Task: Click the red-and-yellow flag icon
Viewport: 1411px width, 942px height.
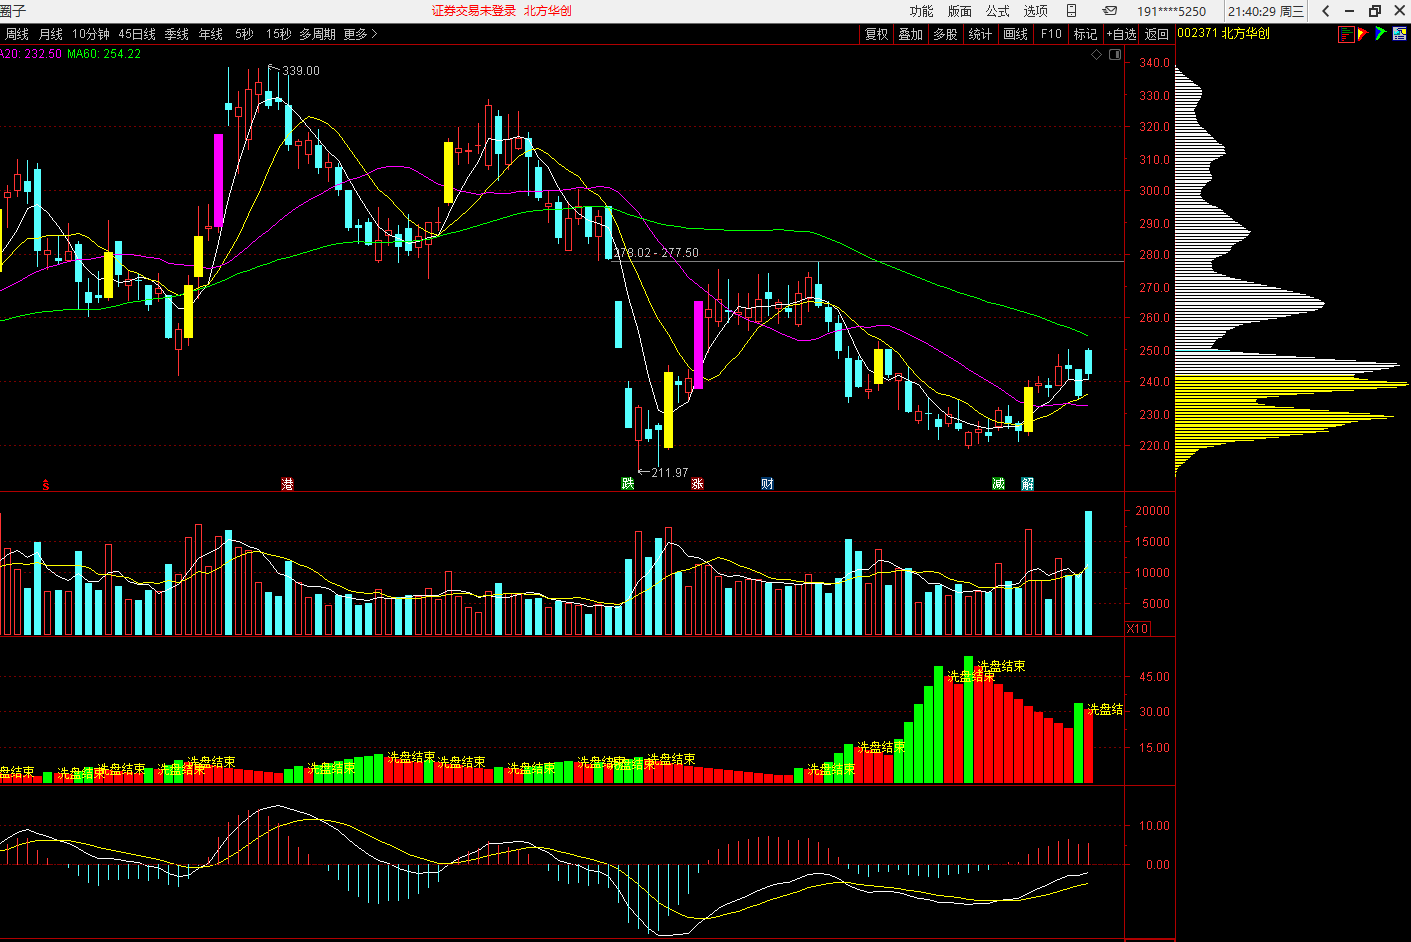Action: pyautogui.click(x=1363, y=34)
